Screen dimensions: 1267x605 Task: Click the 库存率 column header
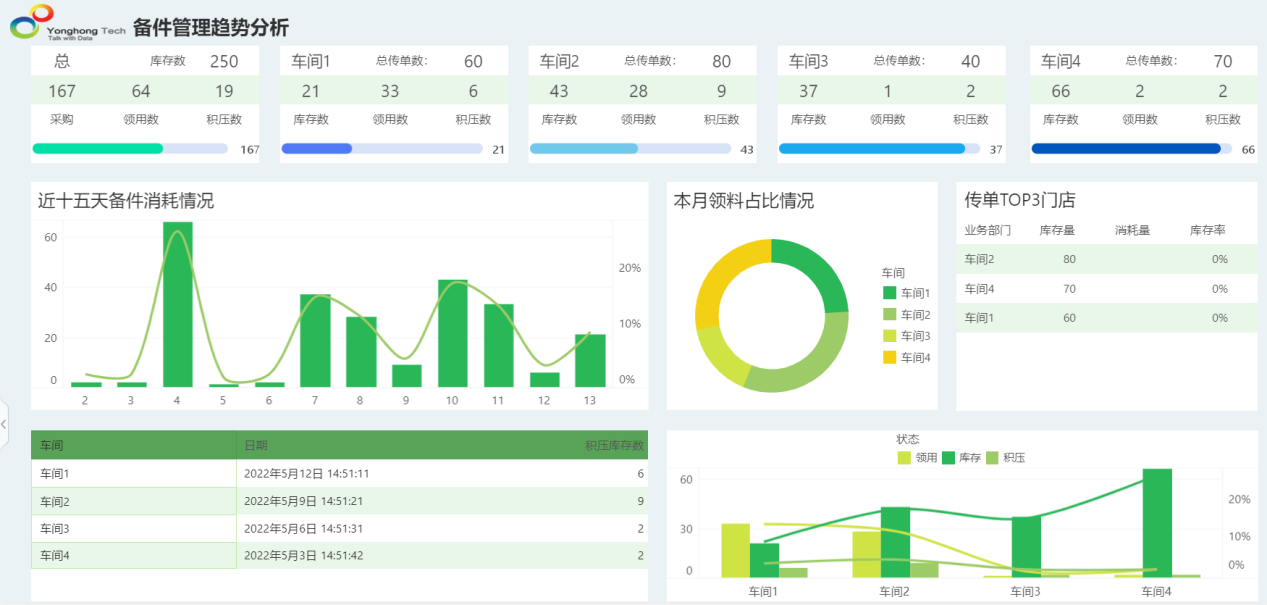pos(1208,230)
